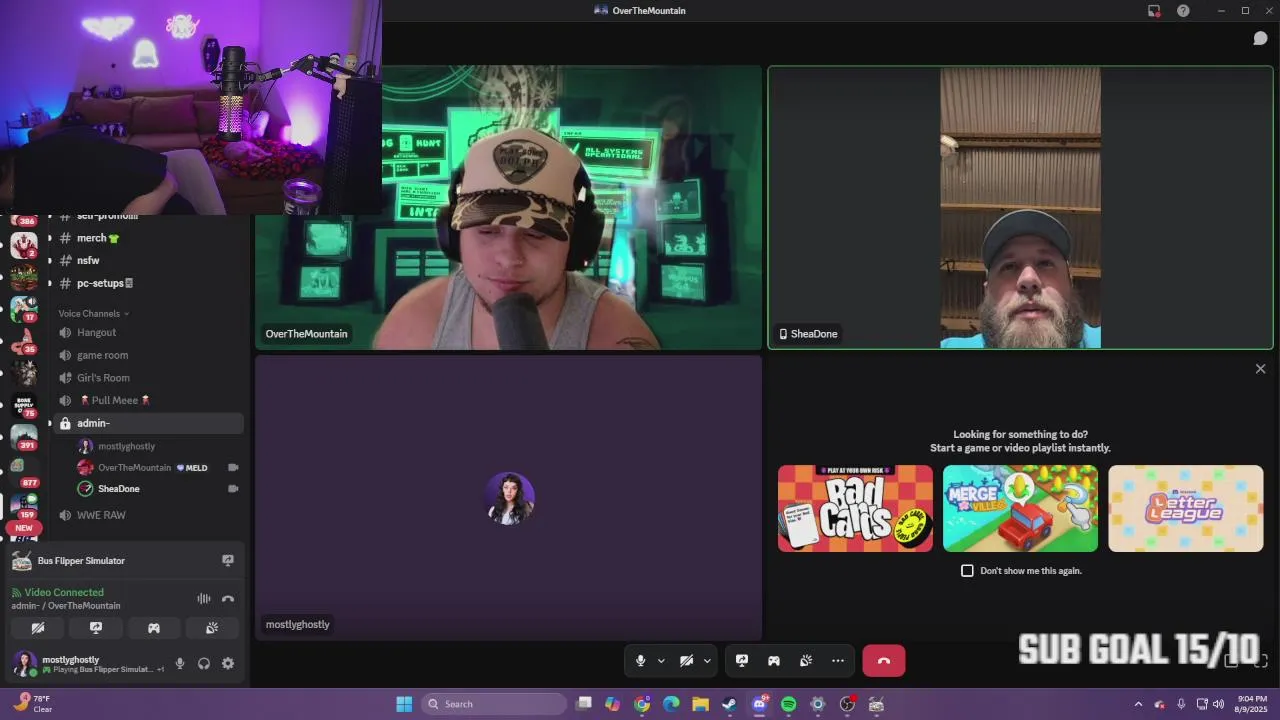Open Steam from the taskbar
This screenshot has width=1280, height=720.
tap(730, 704)
